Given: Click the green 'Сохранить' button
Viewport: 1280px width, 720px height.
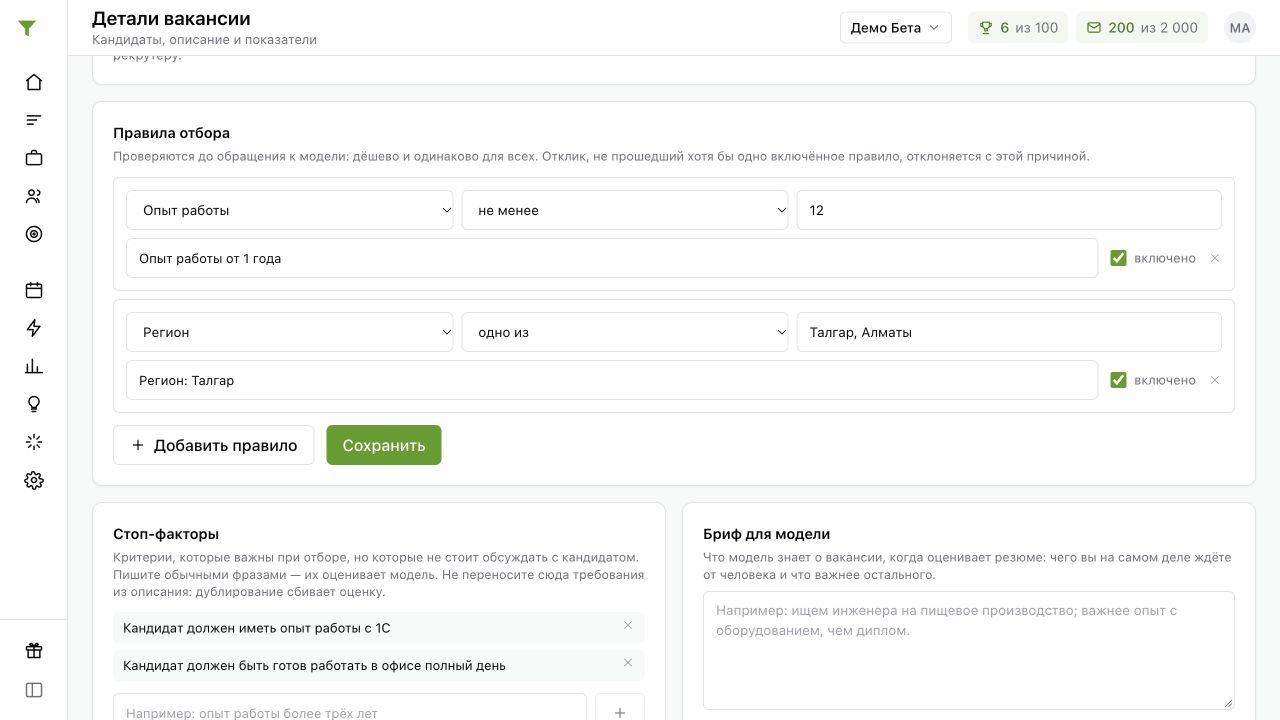Looking at the screenshot, I should tap(384, 445).
